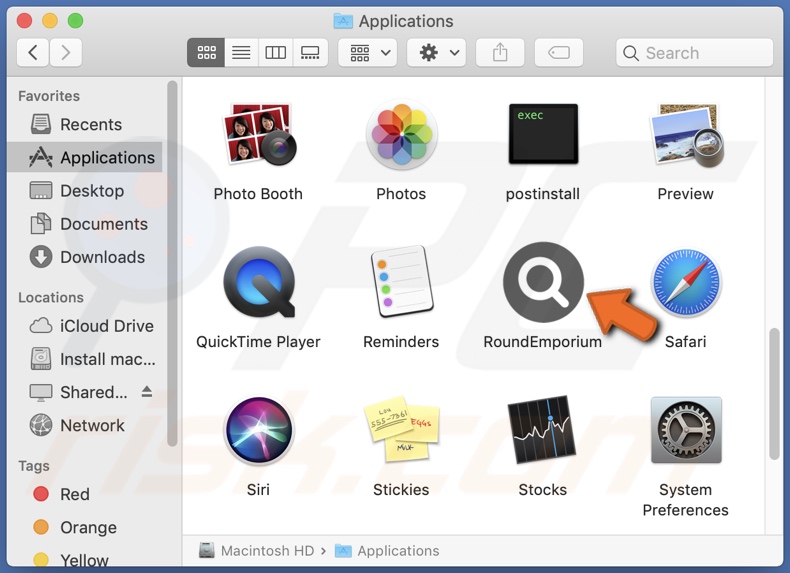Open the group-by arrangement dropdown
This screenshot has height=573, width=790.
(368, 52)
